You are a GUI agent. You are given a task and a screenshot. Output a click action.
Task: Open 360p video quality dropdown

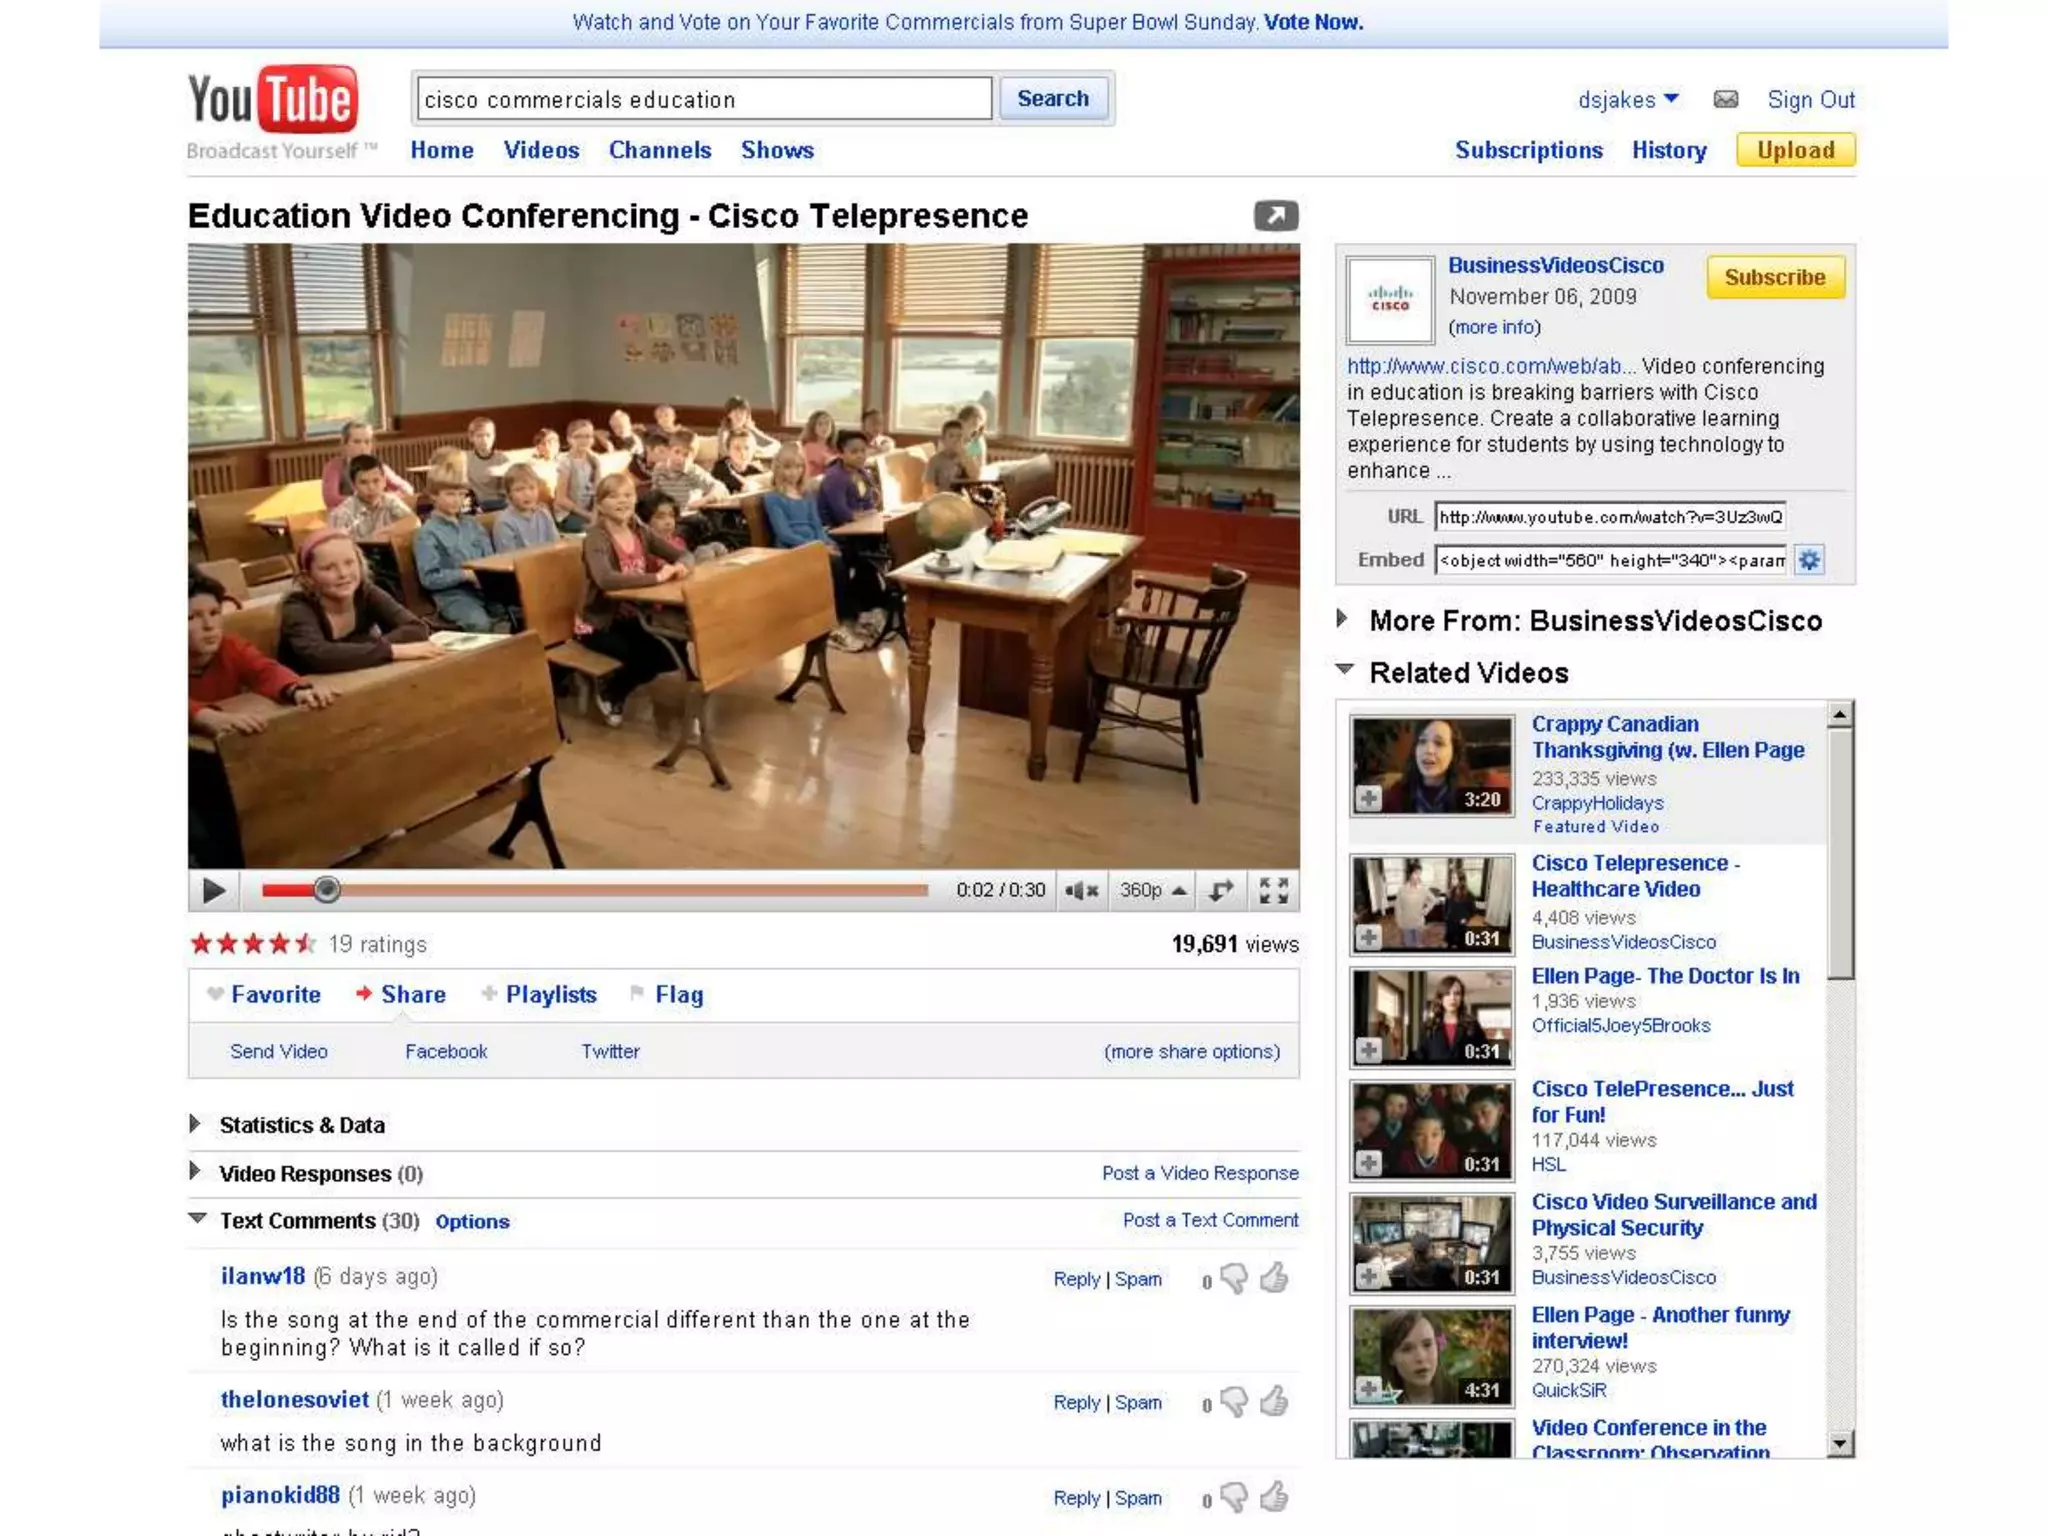(x=1152, y=890)
